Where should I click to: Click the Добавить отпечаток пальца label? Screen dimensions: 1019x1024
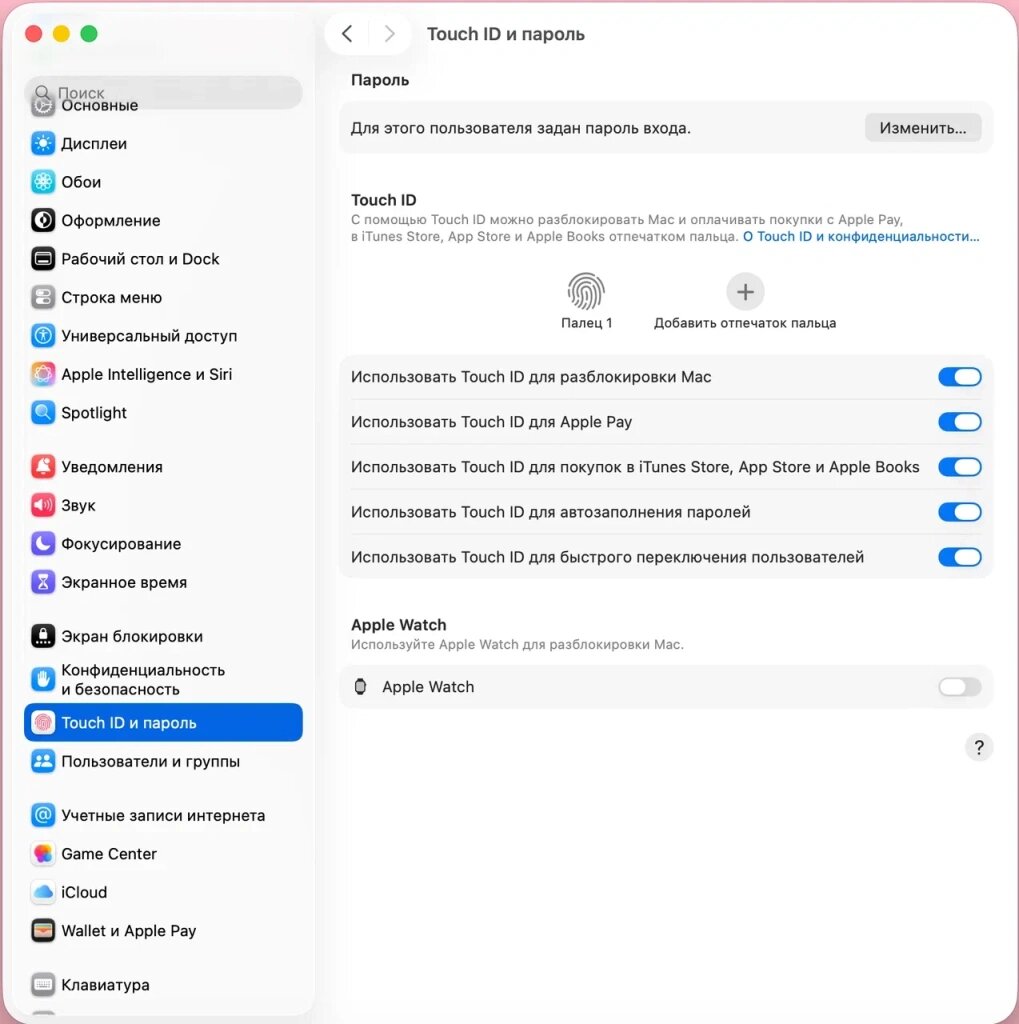[x=745, y=323]
